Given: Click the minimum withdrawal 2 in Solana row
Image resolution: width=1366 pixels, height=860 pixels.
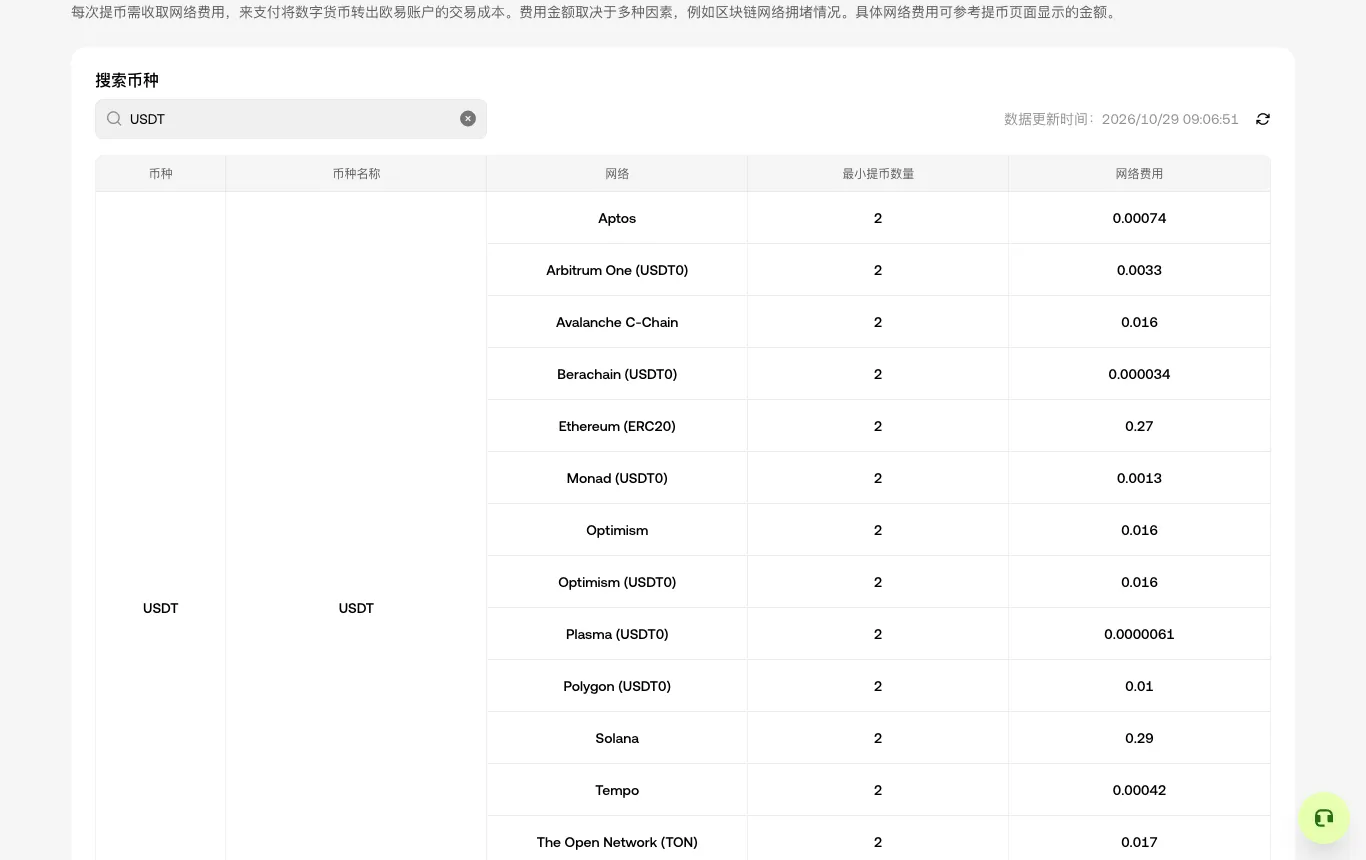Looking at the screenshot, I should pos(878,738).
